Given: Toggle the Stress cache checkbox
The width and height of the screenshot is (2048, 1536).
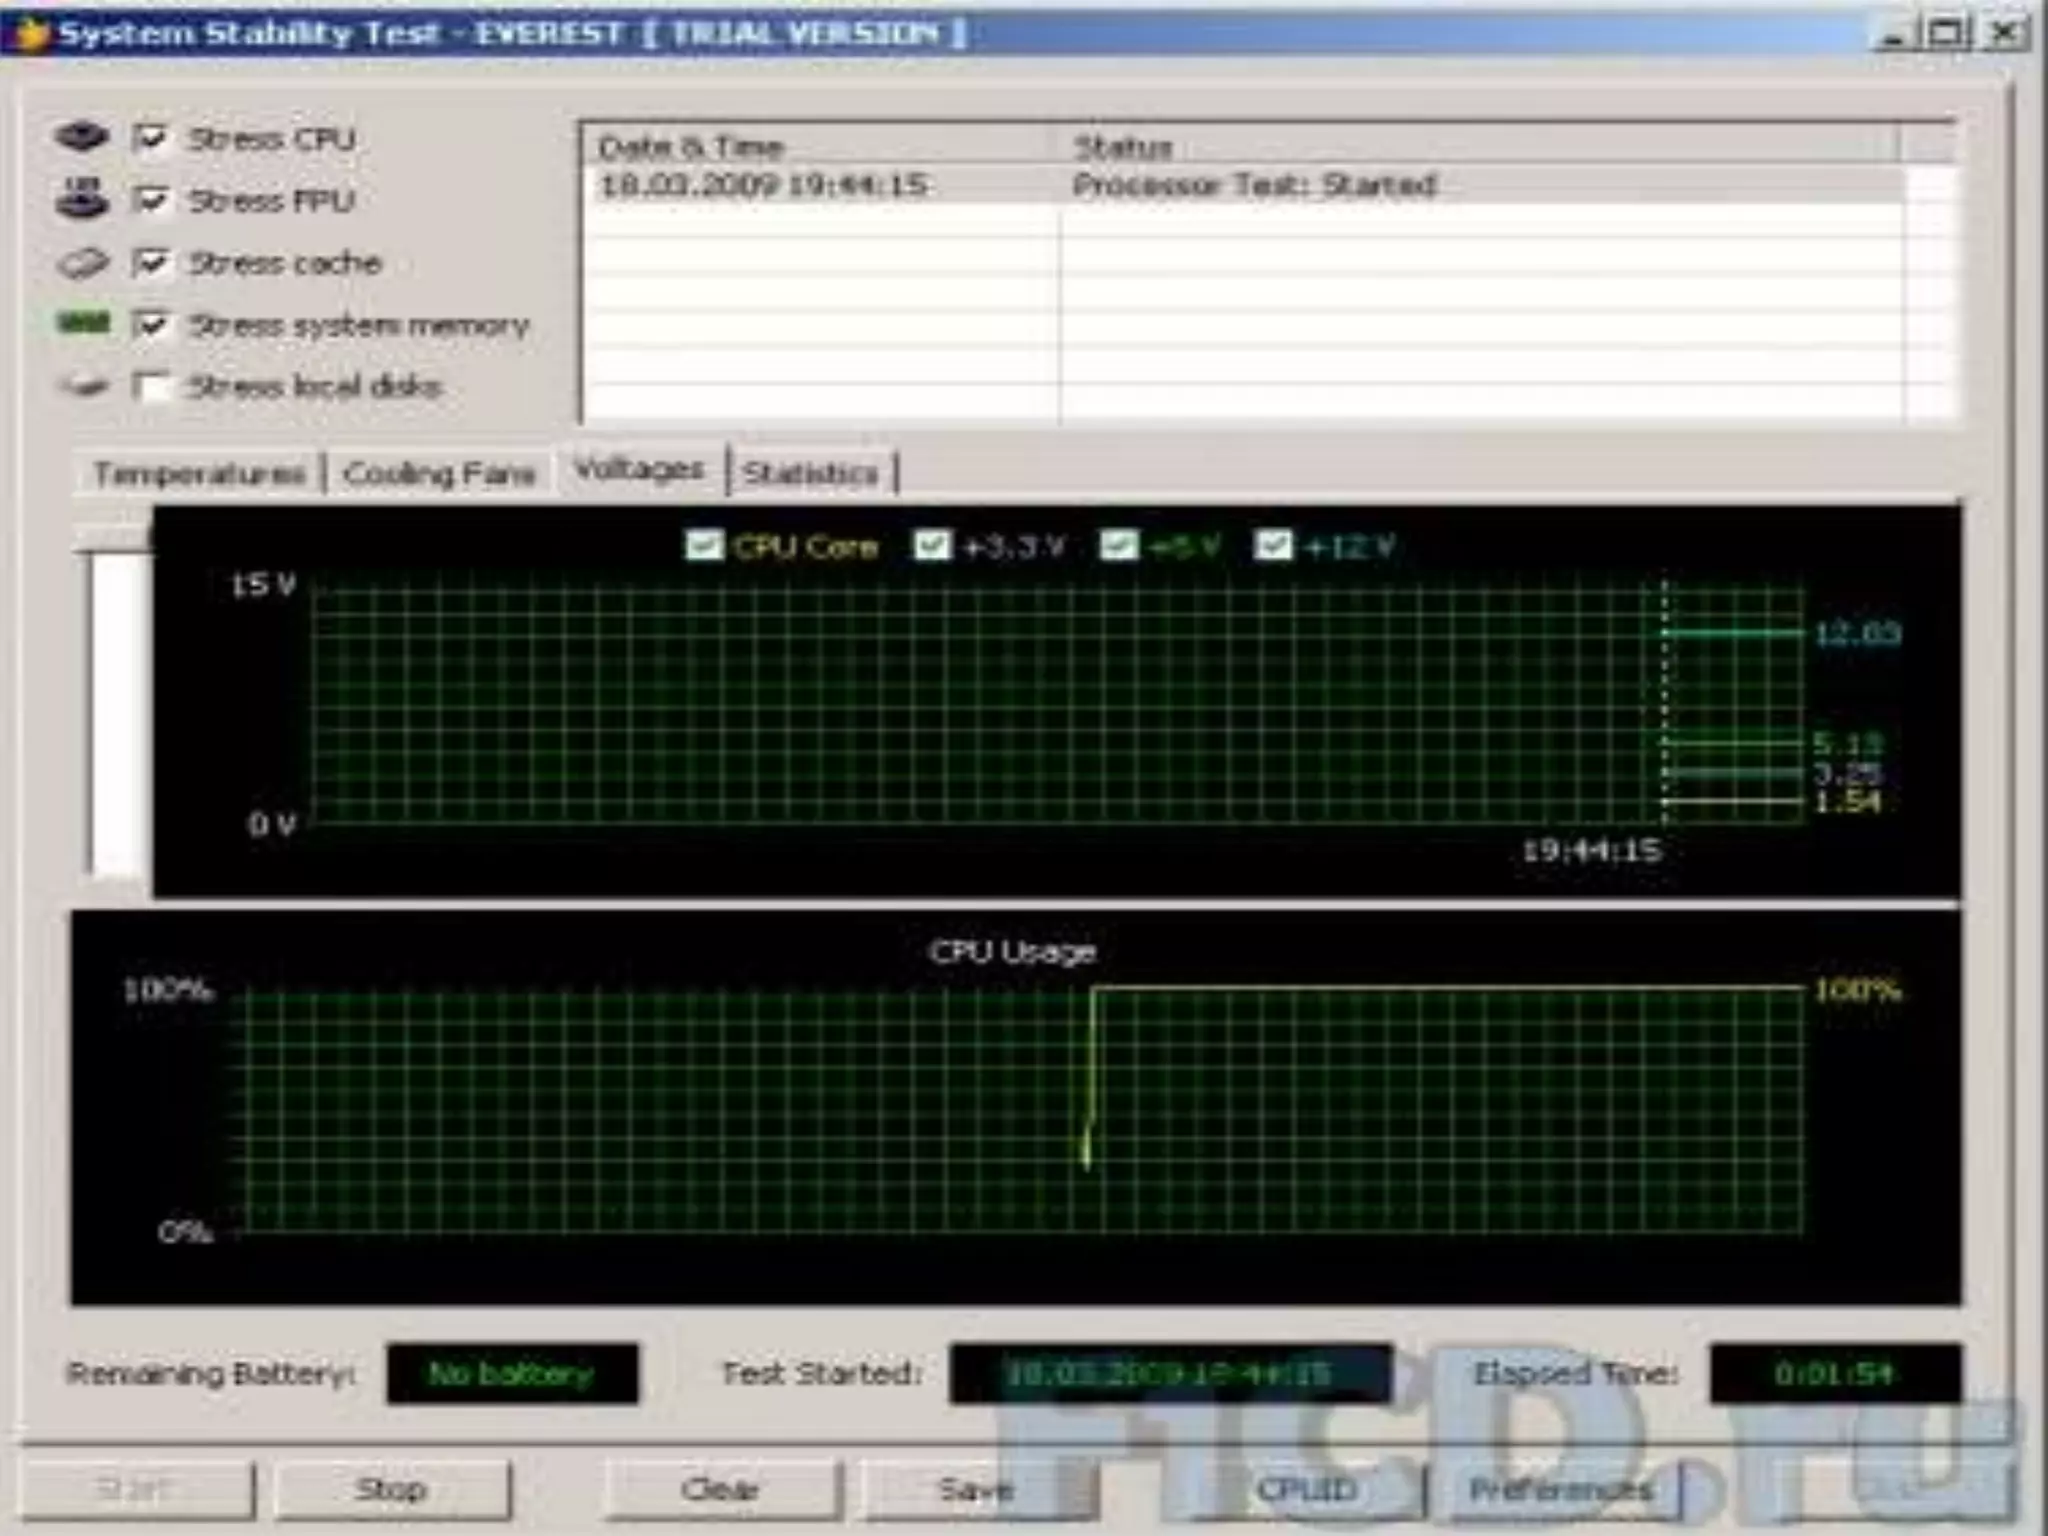Looking at the screenshot, I should tap(150, 263).
